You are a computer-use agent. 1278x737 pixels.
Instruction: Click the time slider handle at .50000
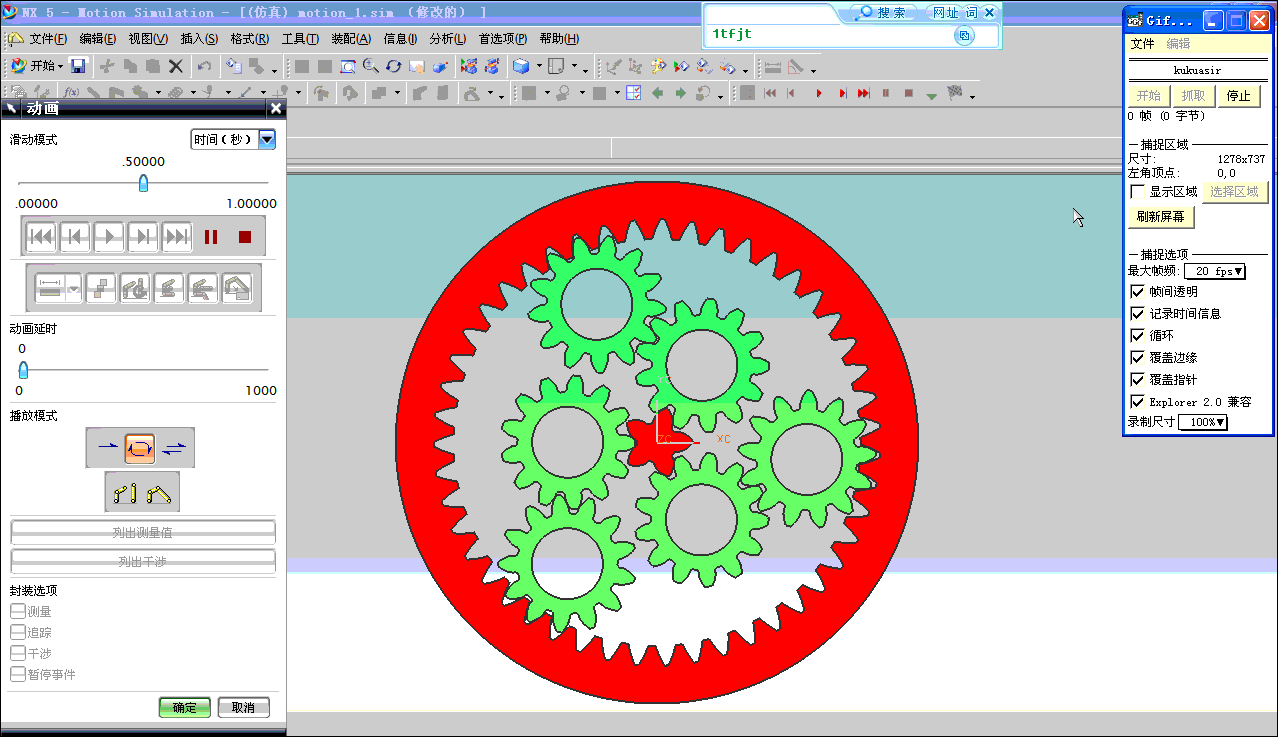143,183
